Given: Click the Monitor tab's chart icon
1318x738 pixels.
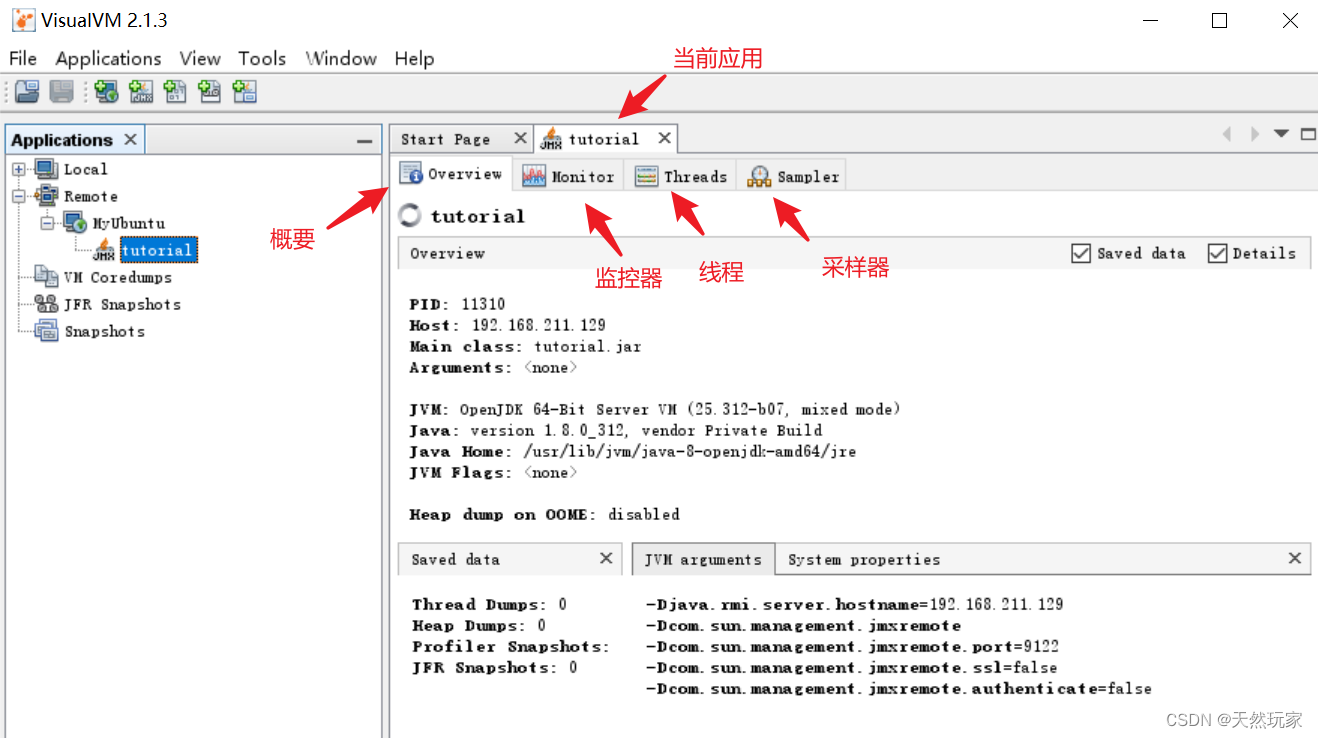Looking at the screenshot, I should tap(534, 177).
